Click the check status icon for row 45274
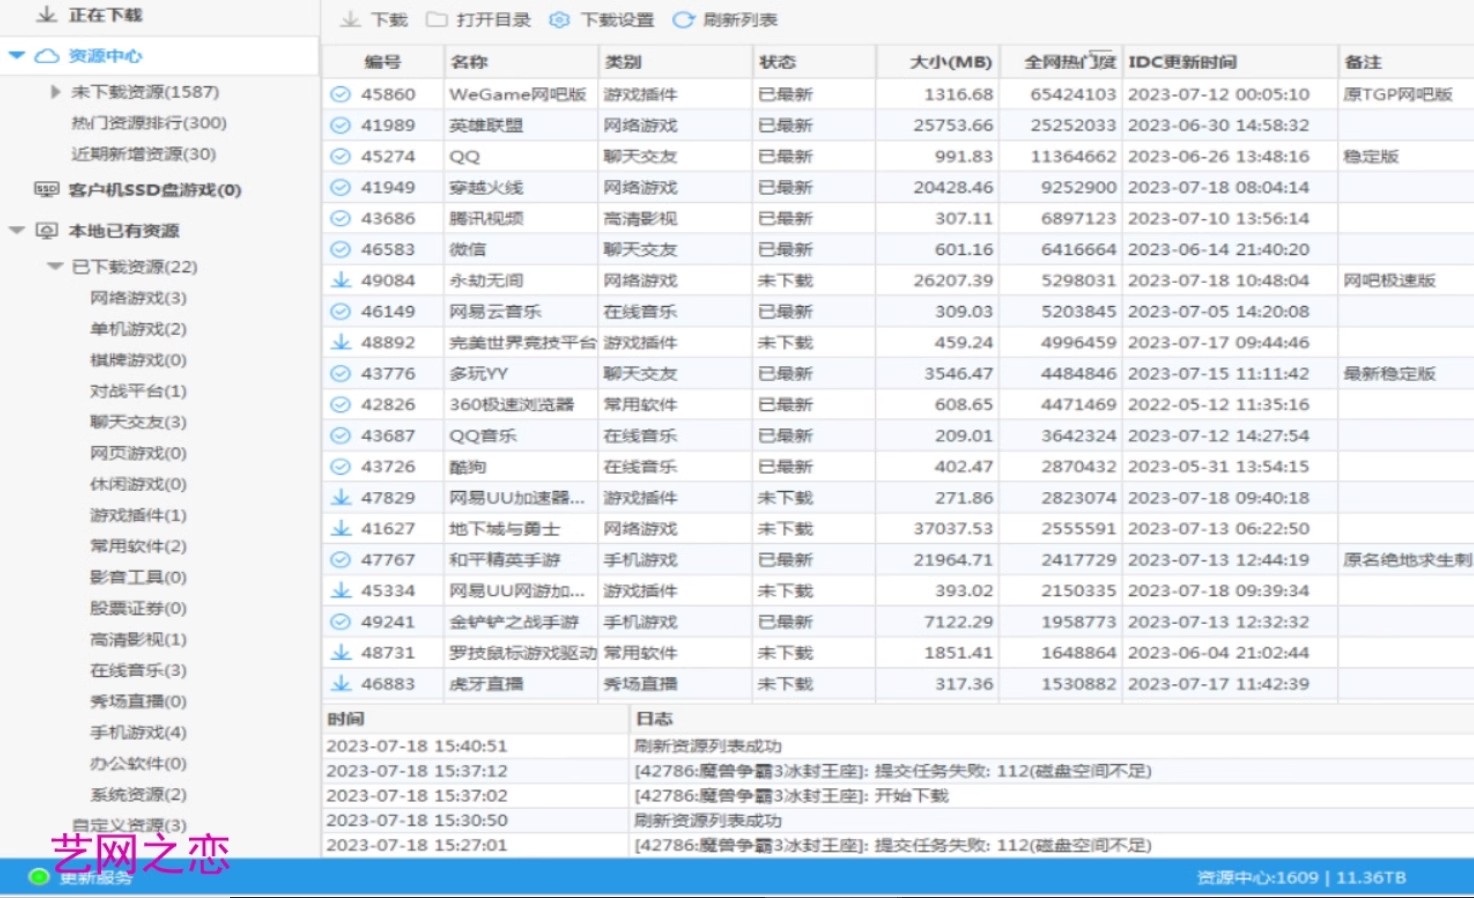 coord(341,156)
